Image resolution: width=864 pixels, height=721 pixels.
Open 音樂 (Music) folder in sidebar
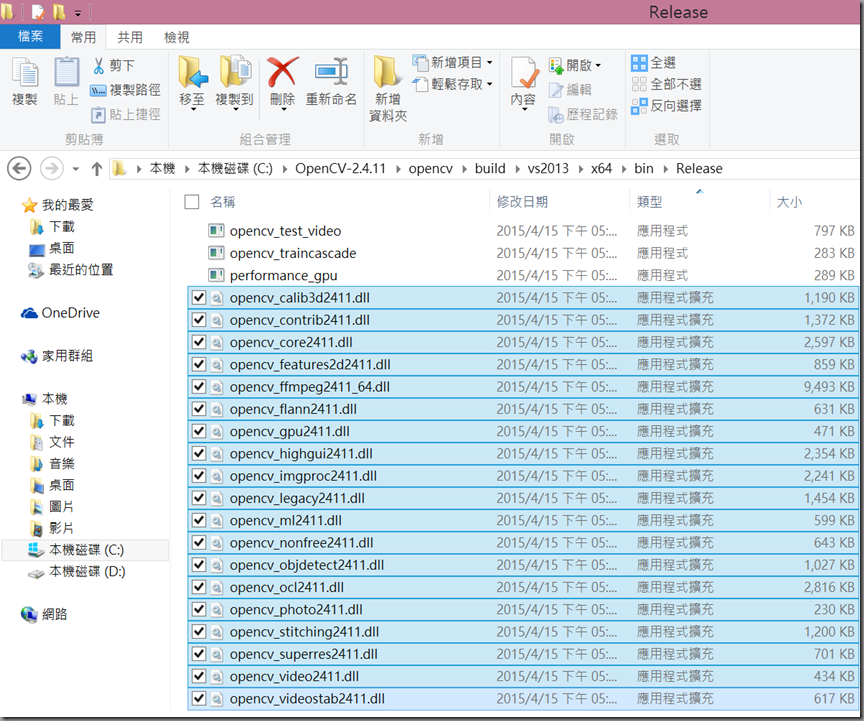[52, 464]
